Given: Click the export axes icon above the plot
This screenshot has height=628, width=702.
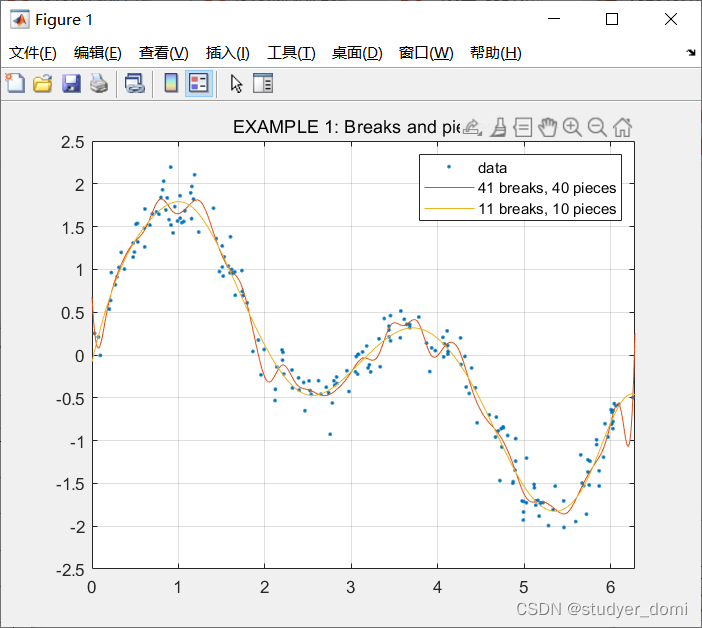Looking at the screenshot, I should [472, 128].
